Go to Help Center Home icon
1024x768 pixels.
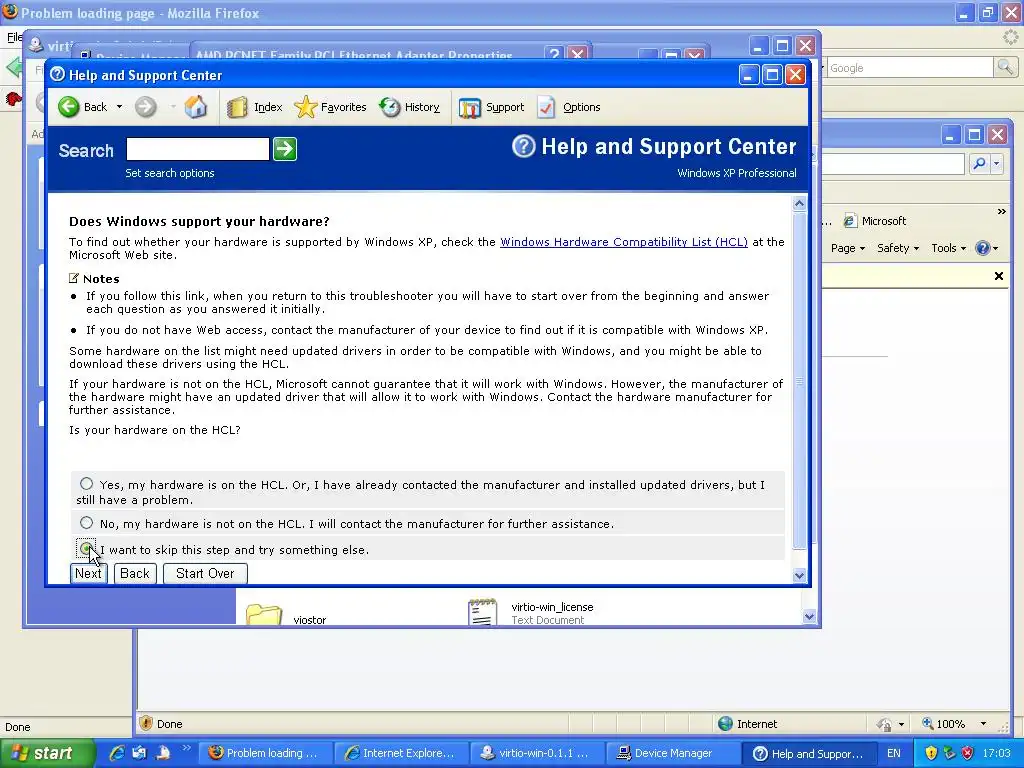pos(195,107)
